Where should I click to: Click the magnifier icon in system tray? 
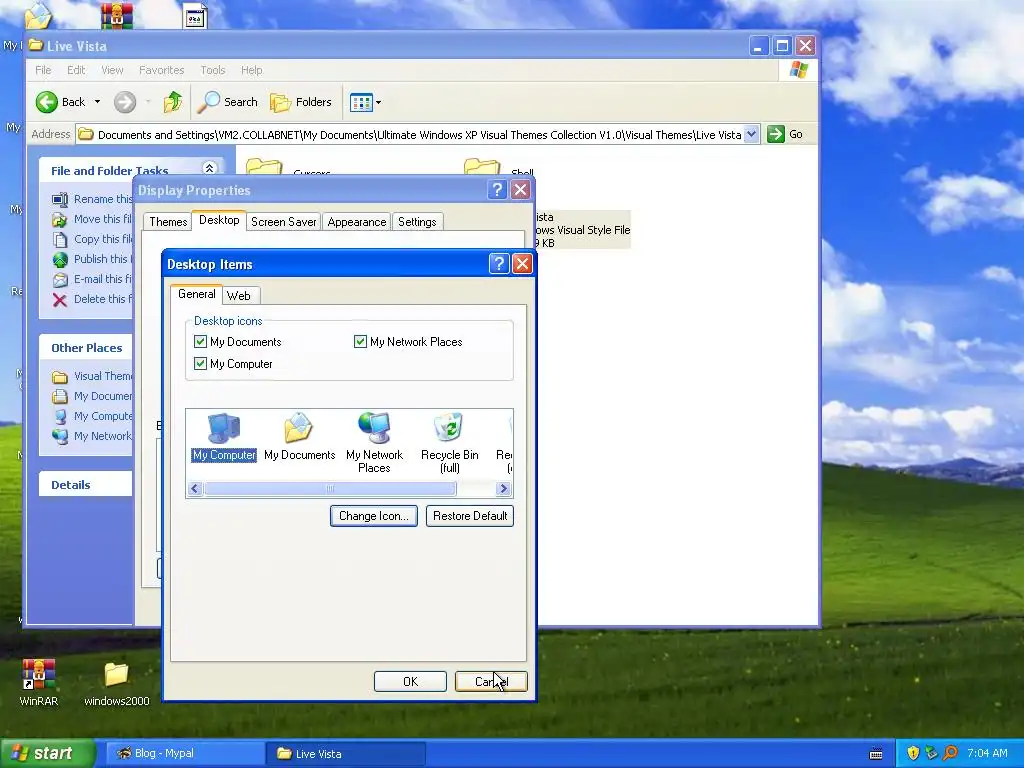(950, 753)
